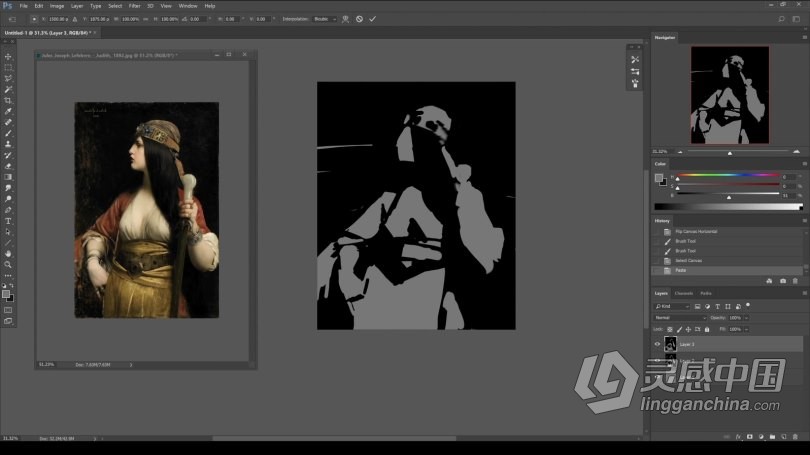810x455 pixels.
Task: Open the Filter menu
Action: [x=134, y=6]
